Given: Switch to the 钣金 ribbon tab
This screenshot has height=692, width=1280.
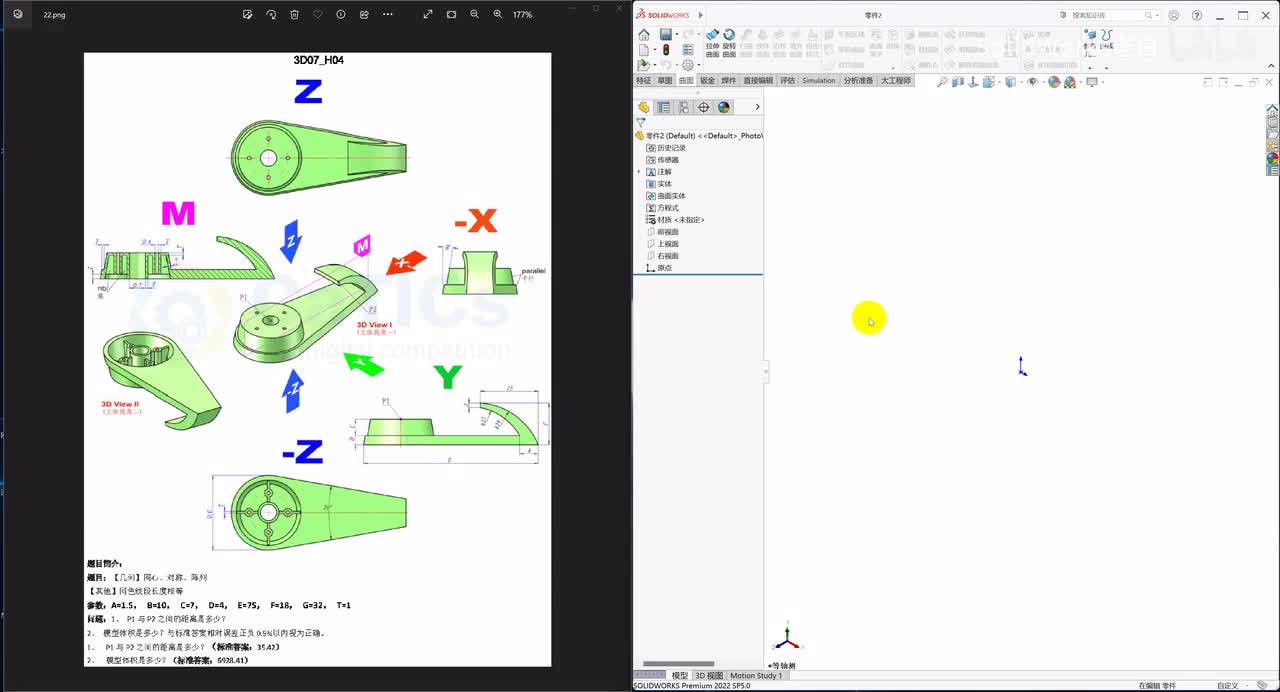Looking at the screenshot, I should point(707,80).
